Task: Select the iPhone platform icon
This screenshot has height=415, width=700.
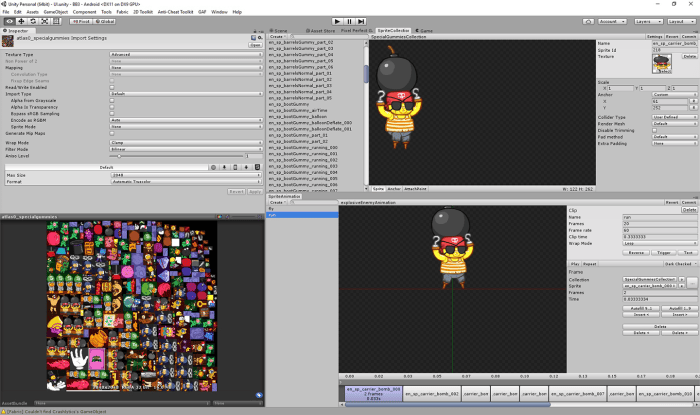Action: click(235, 167)
